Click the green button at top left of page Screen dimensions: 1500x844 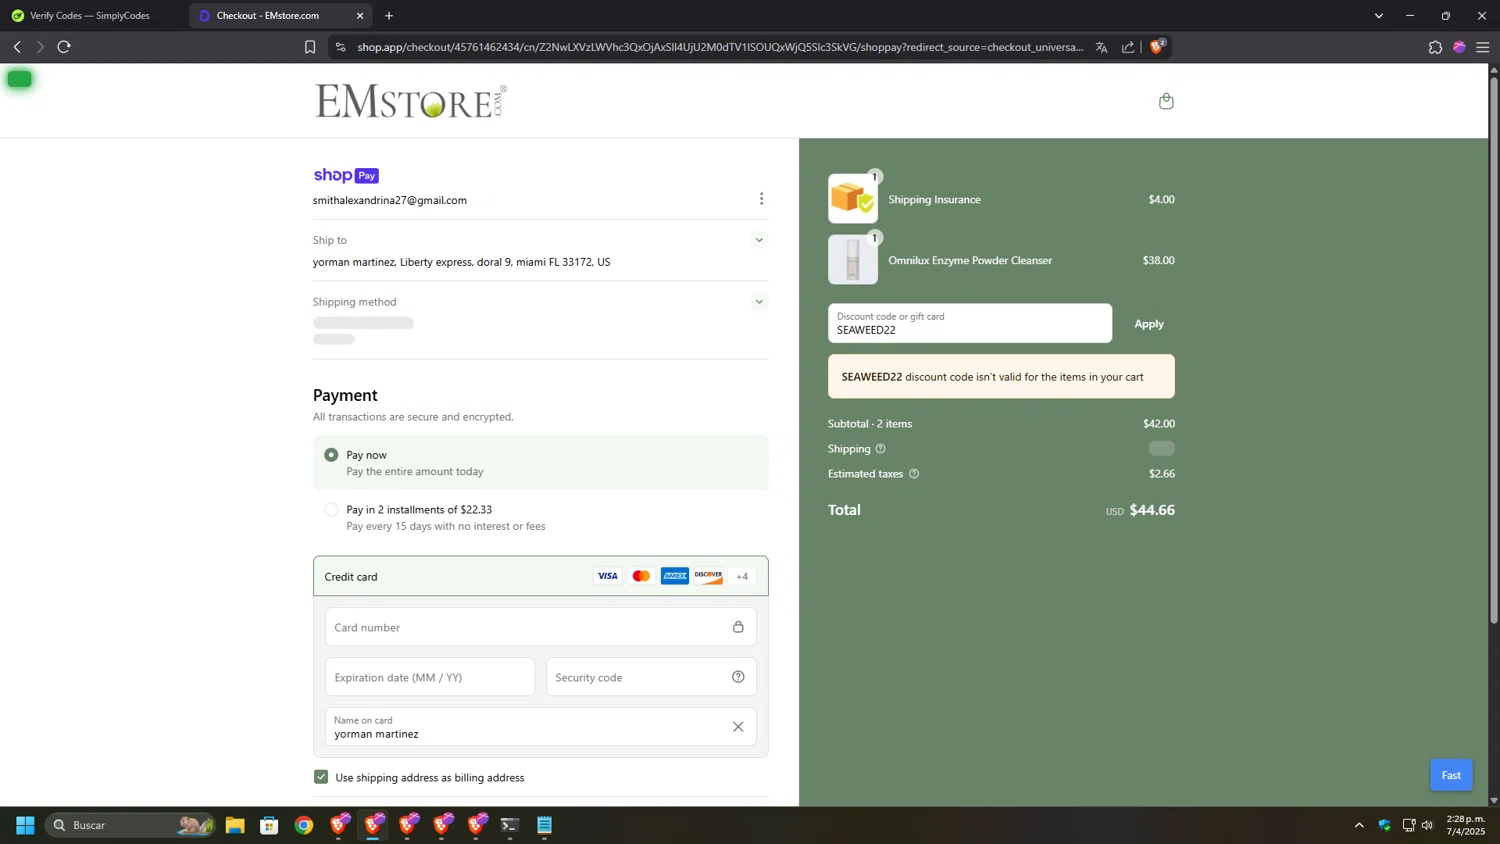tap(19, 79)
